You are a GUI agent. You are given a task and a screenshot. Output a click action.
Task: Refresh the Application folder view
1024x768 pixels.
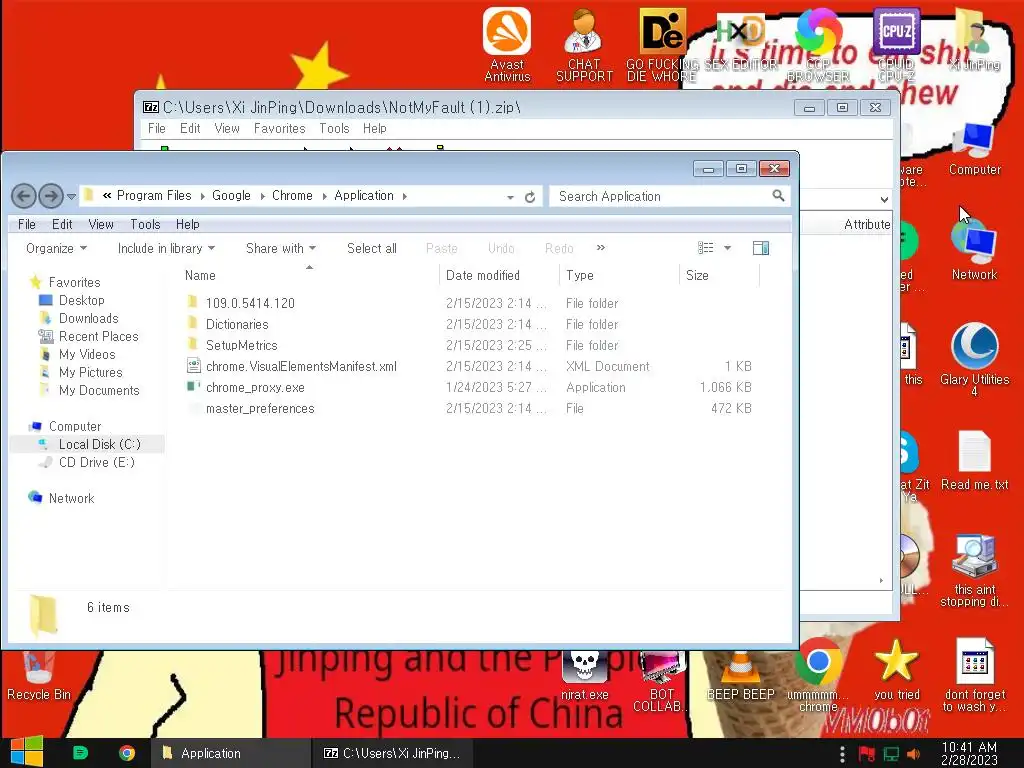tap(530, 197)
